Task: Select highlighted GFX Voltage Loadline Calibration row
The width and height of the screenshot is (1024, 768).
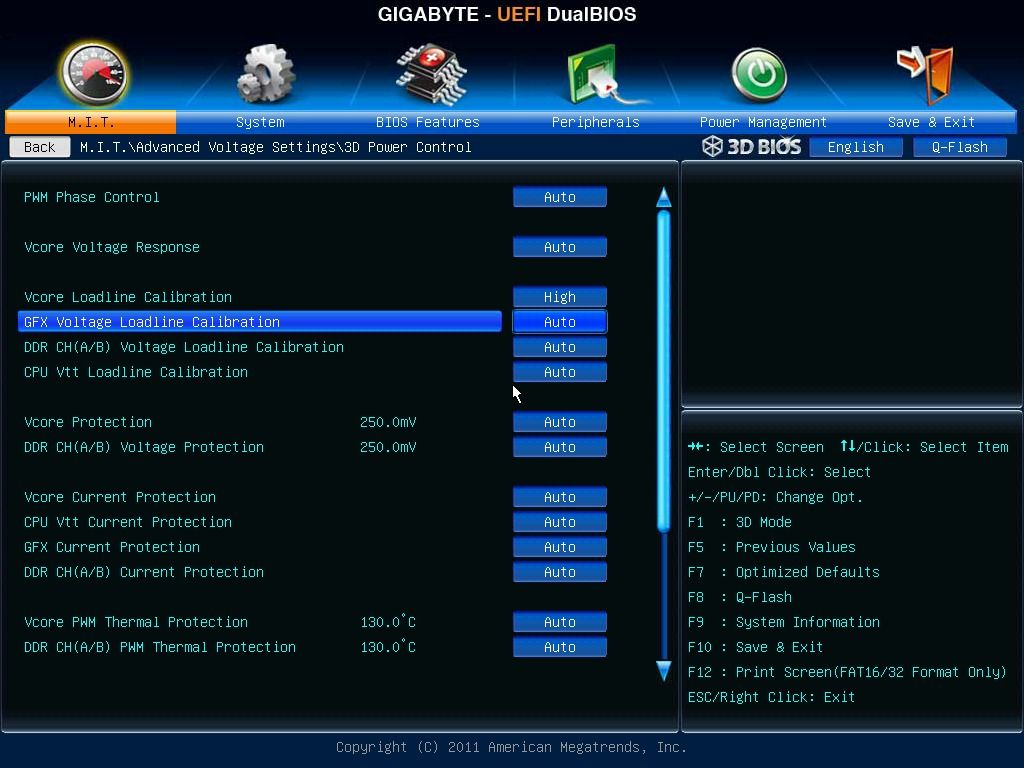Action: pyautogui.click(x=260, y=322)
